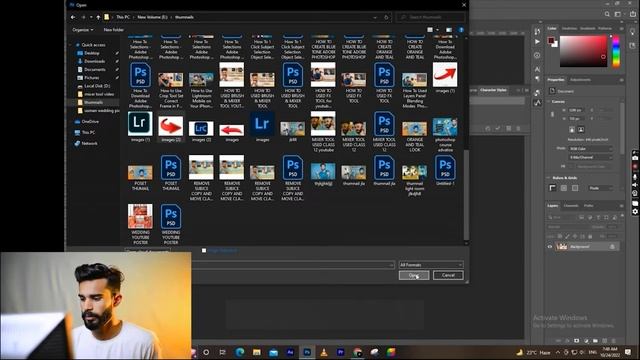Show the preview pane in Open dialog
The image size is (640, 360).
(449, 30)
